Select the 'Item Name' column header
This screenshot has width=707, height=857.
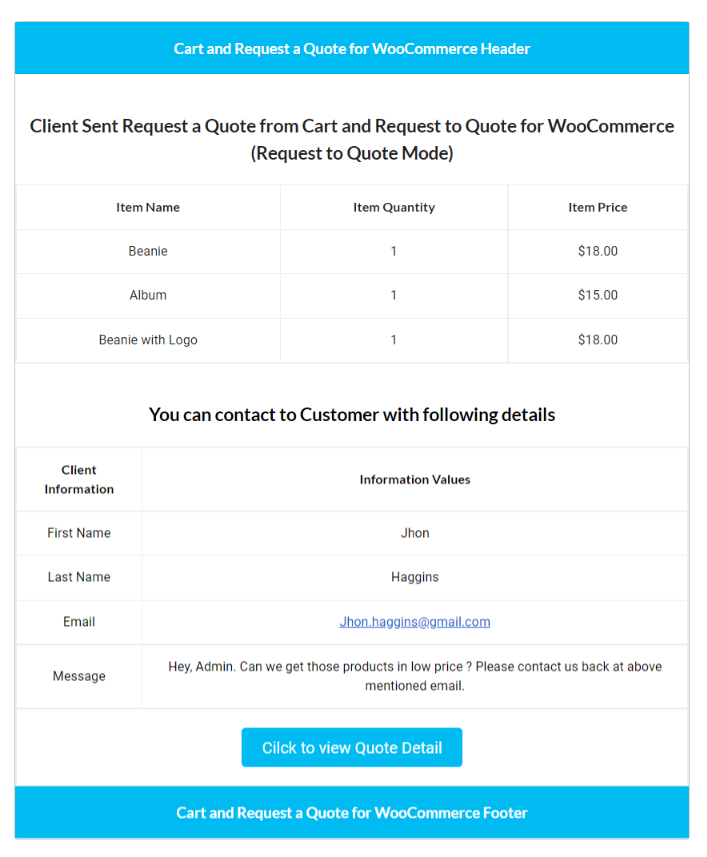click(x=148, y=208)
